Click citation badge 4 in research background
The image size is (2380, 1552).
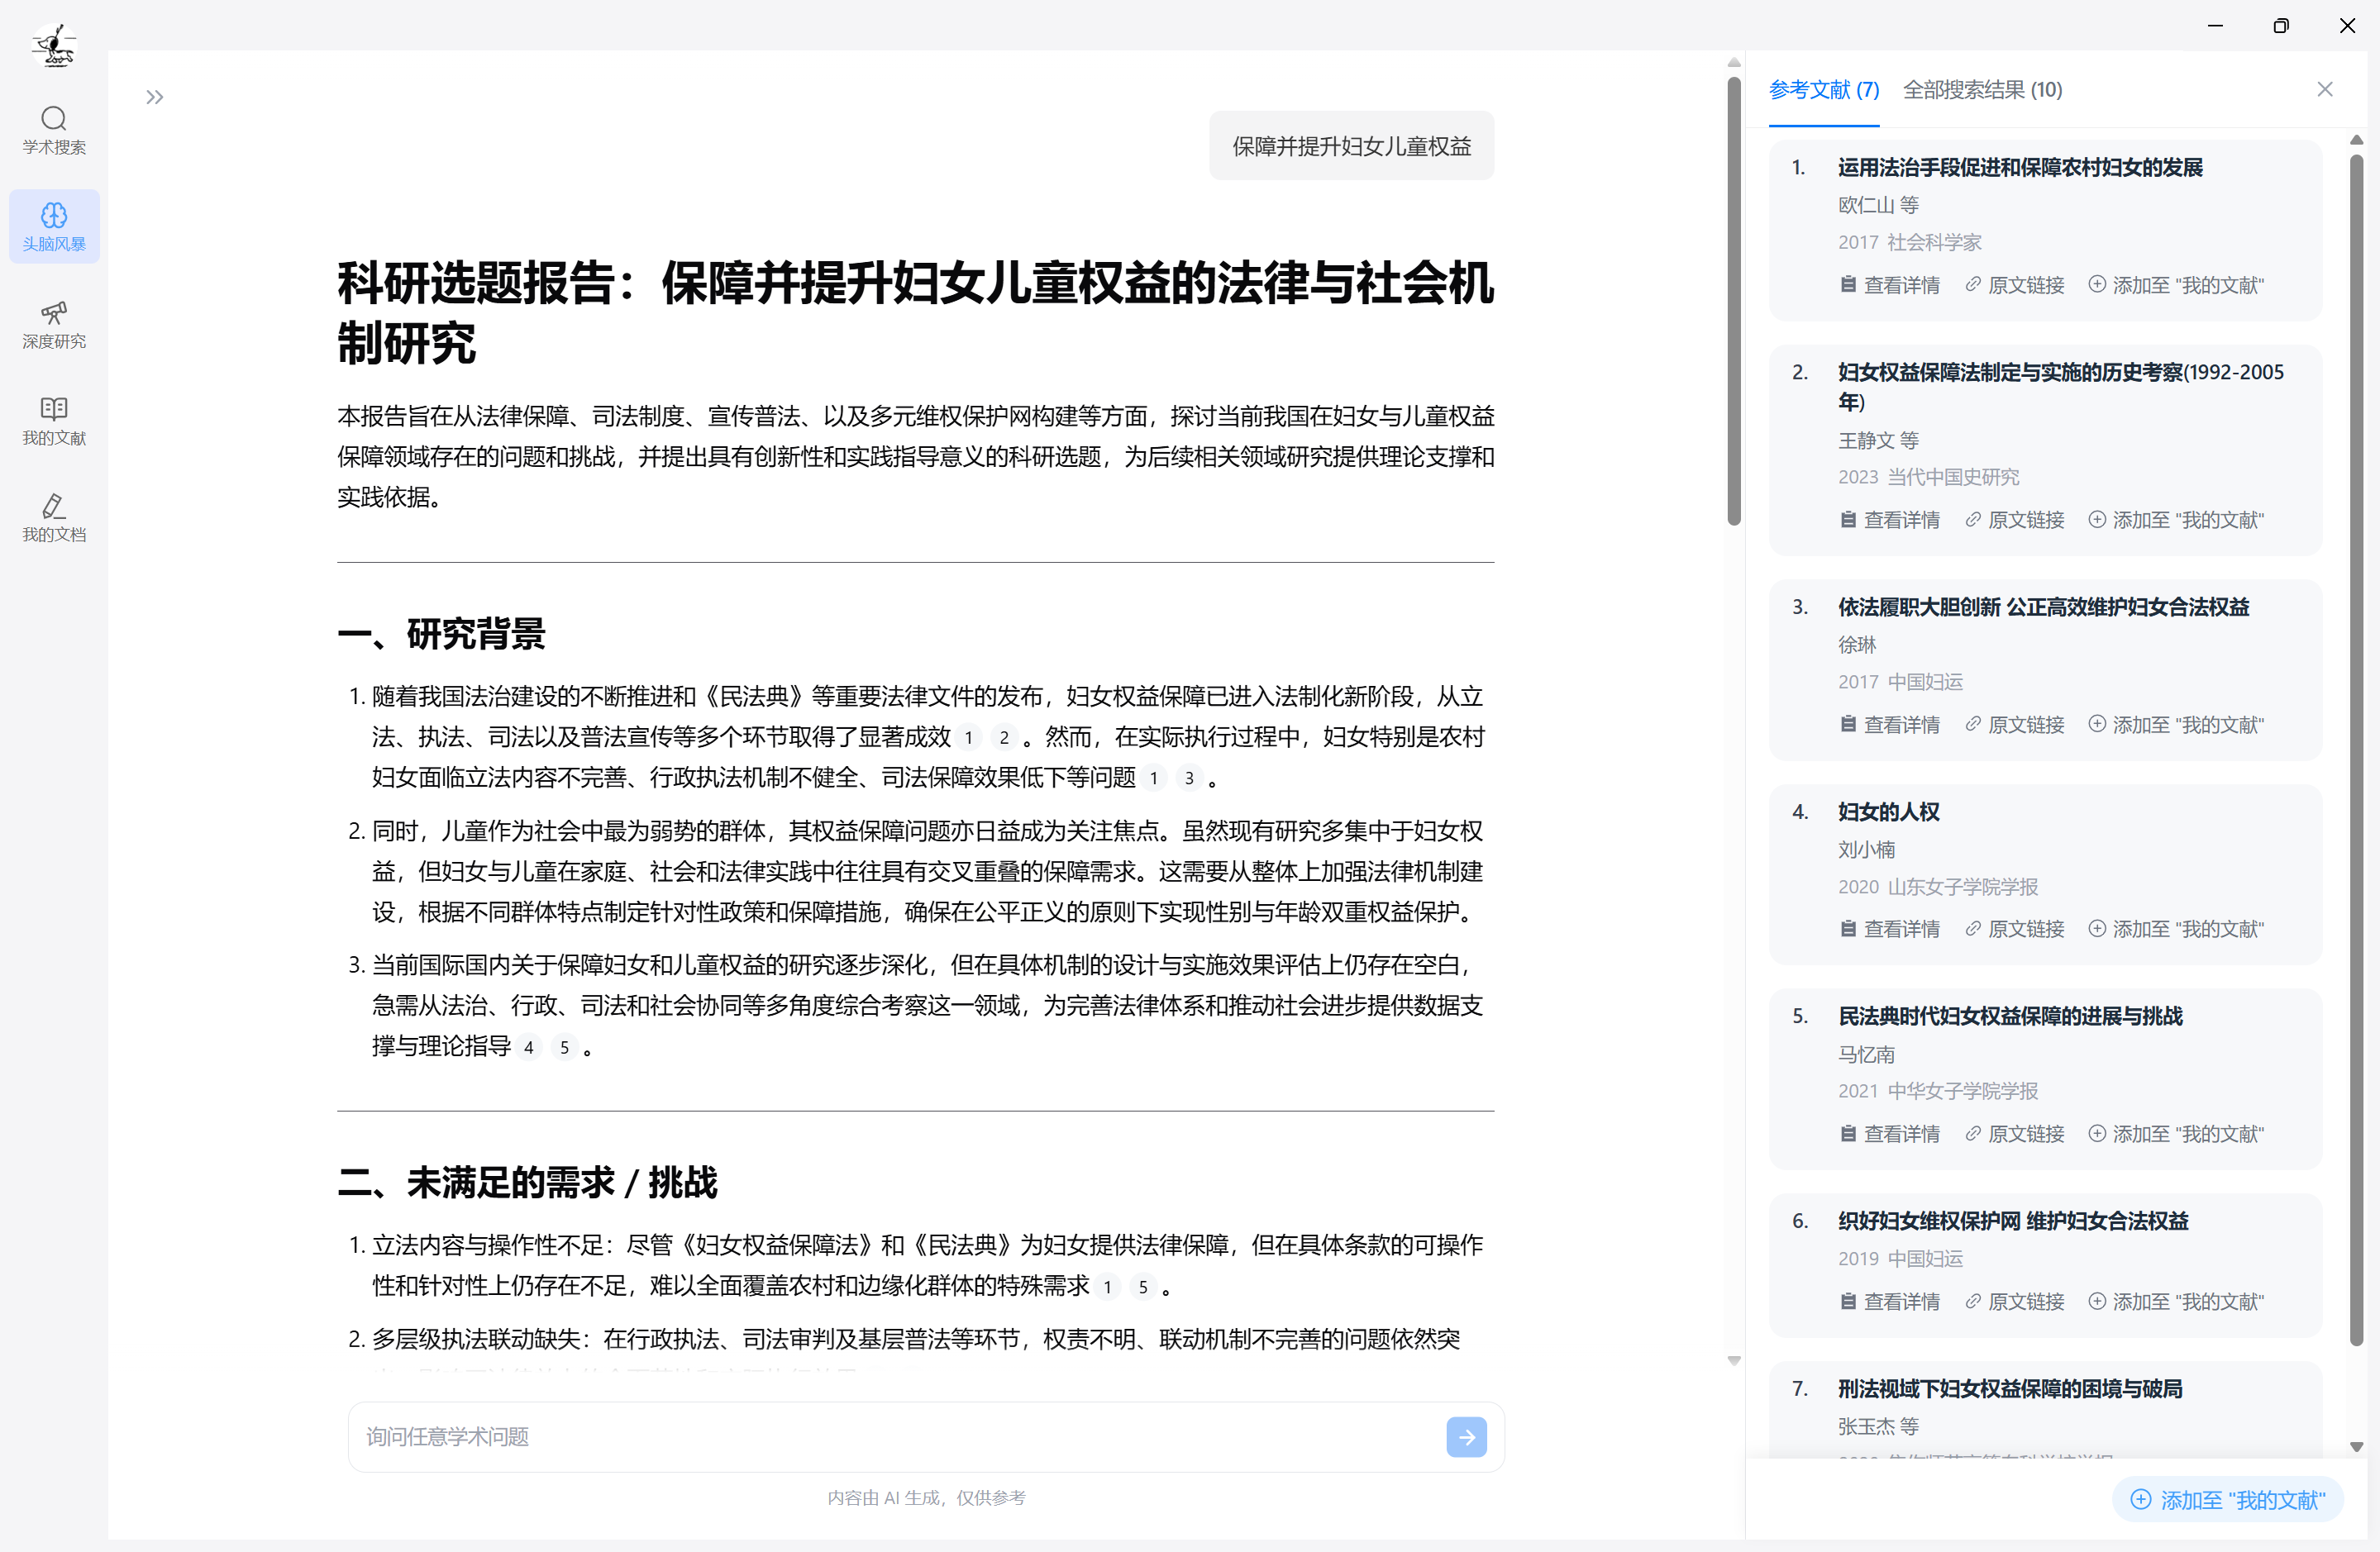[x=529, y=1047]
